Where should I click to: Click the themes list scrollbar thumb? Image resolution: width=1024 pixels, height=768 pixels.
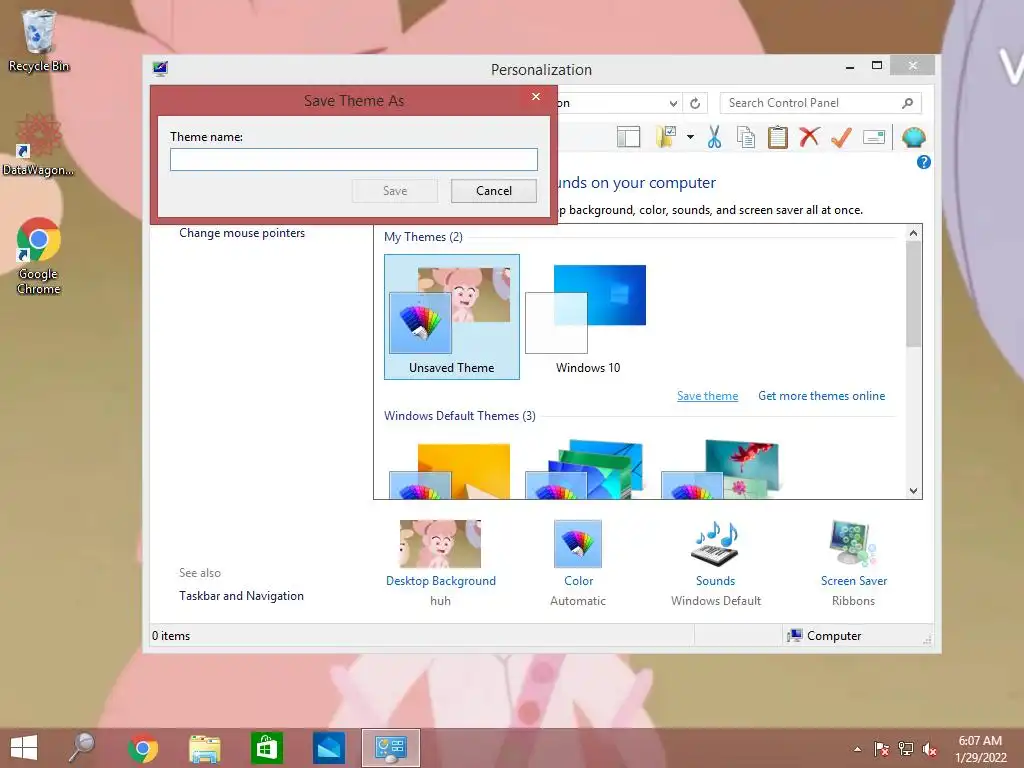(x=913, y=294)
